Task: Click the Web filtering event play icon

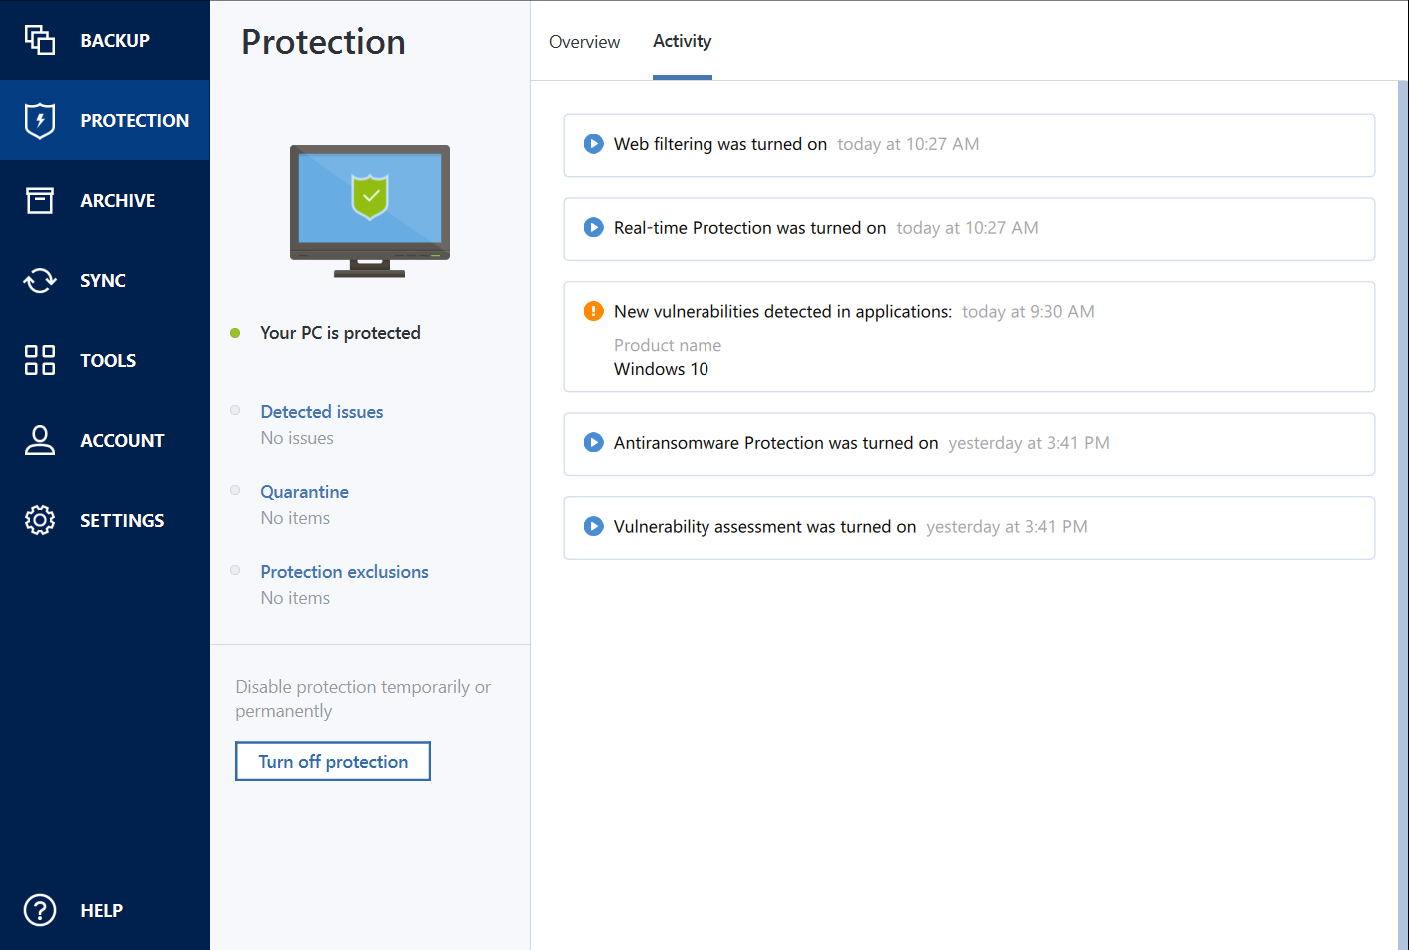Action: point(593,144)
